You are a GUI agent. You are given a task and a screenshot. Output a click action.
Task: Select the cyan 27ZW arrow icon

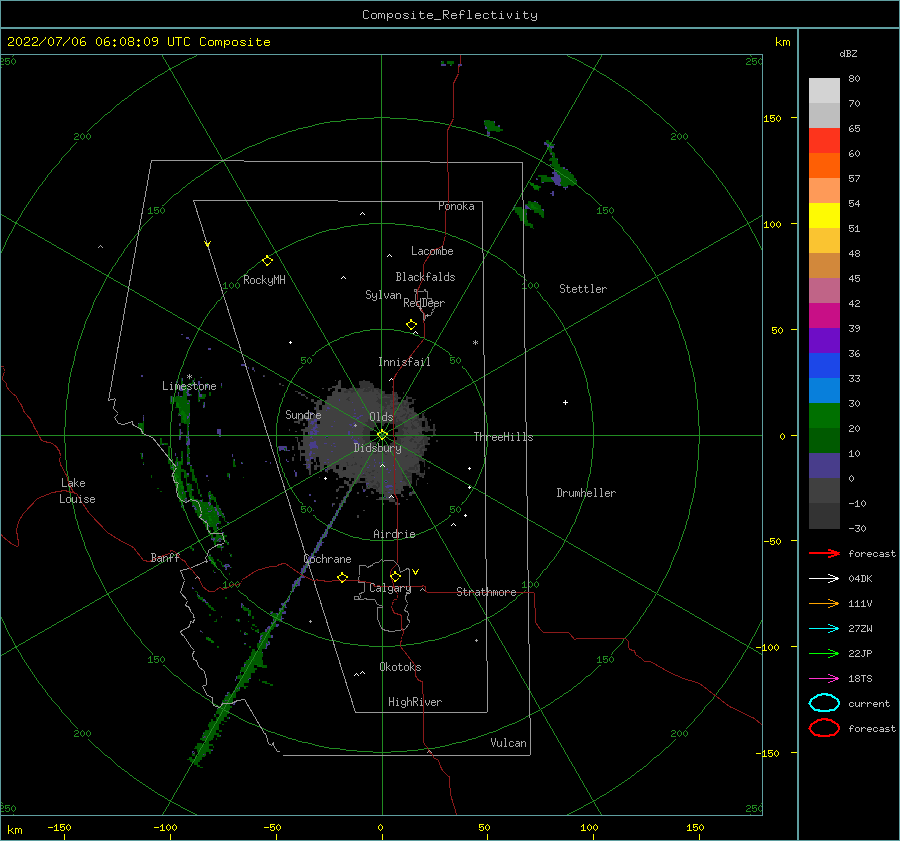(x=824, y=629)
